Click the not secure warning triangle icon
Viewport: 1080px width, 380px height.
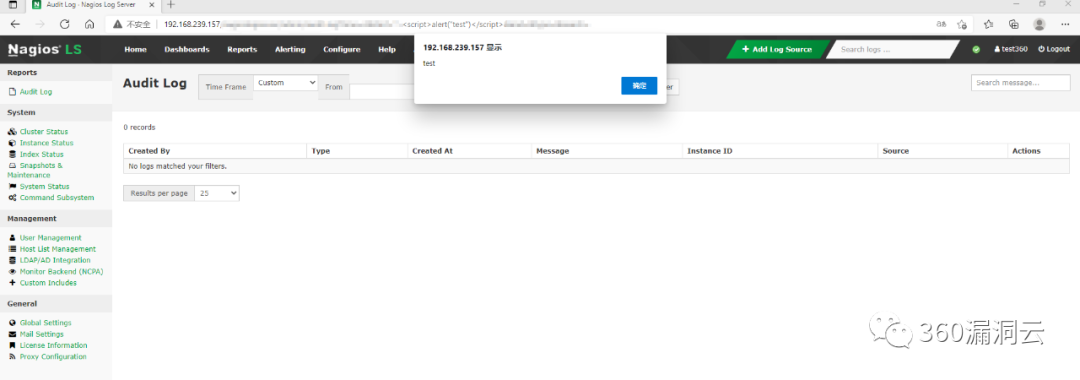pos(118,24)
